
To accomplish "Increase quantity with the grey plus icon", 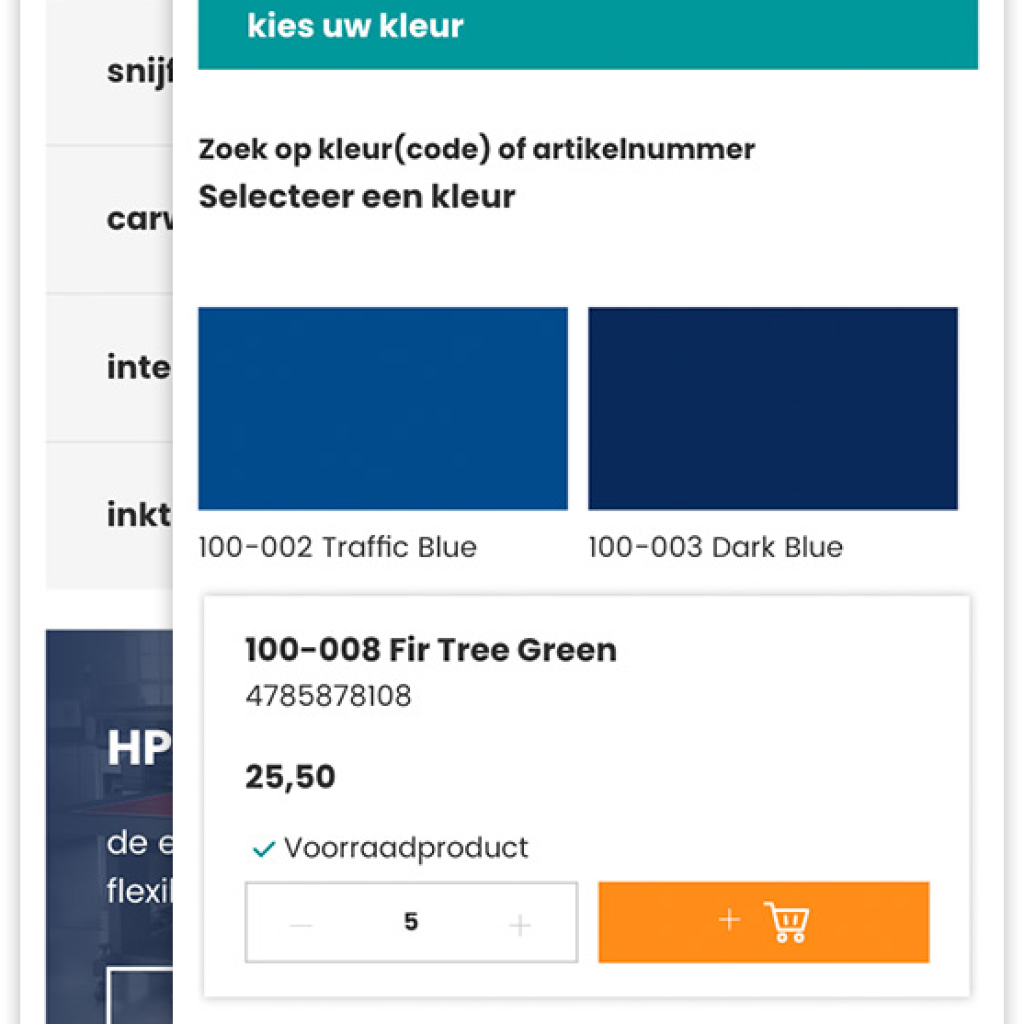I will click(519, 925).
